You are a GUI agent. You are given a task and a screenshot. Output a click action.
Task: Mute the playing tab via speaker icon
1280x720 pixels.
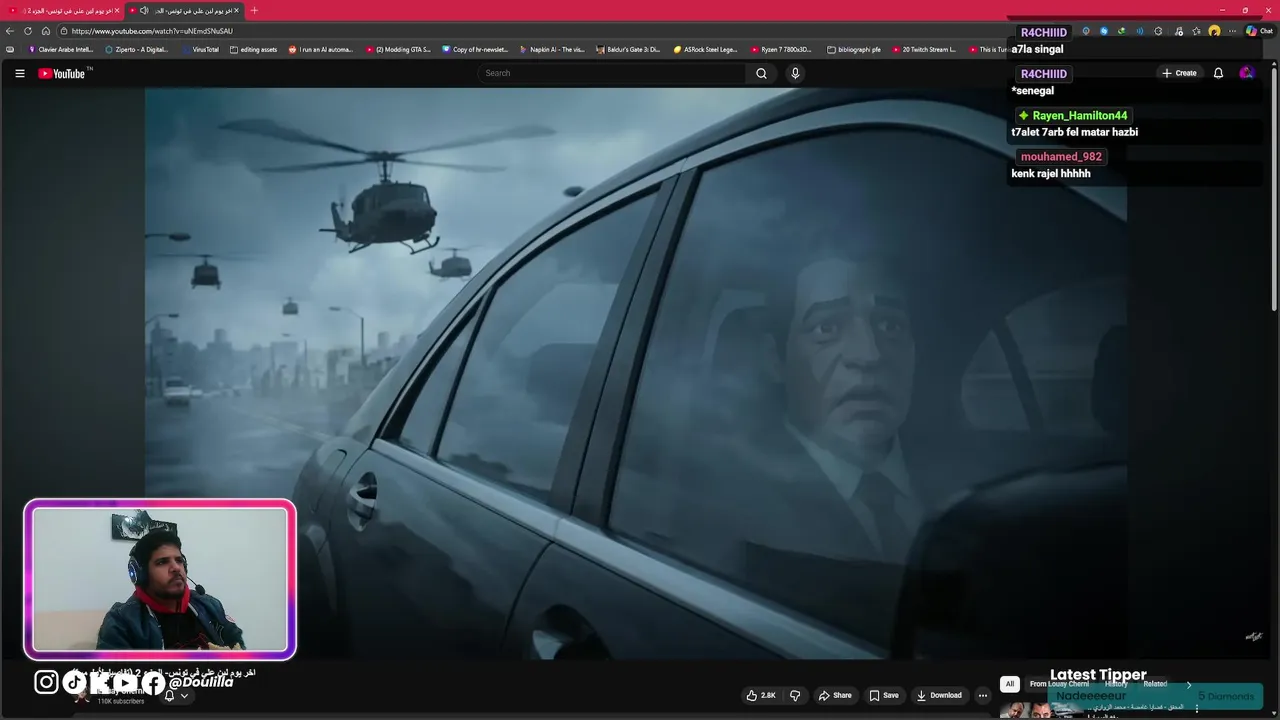click(144, 10)
